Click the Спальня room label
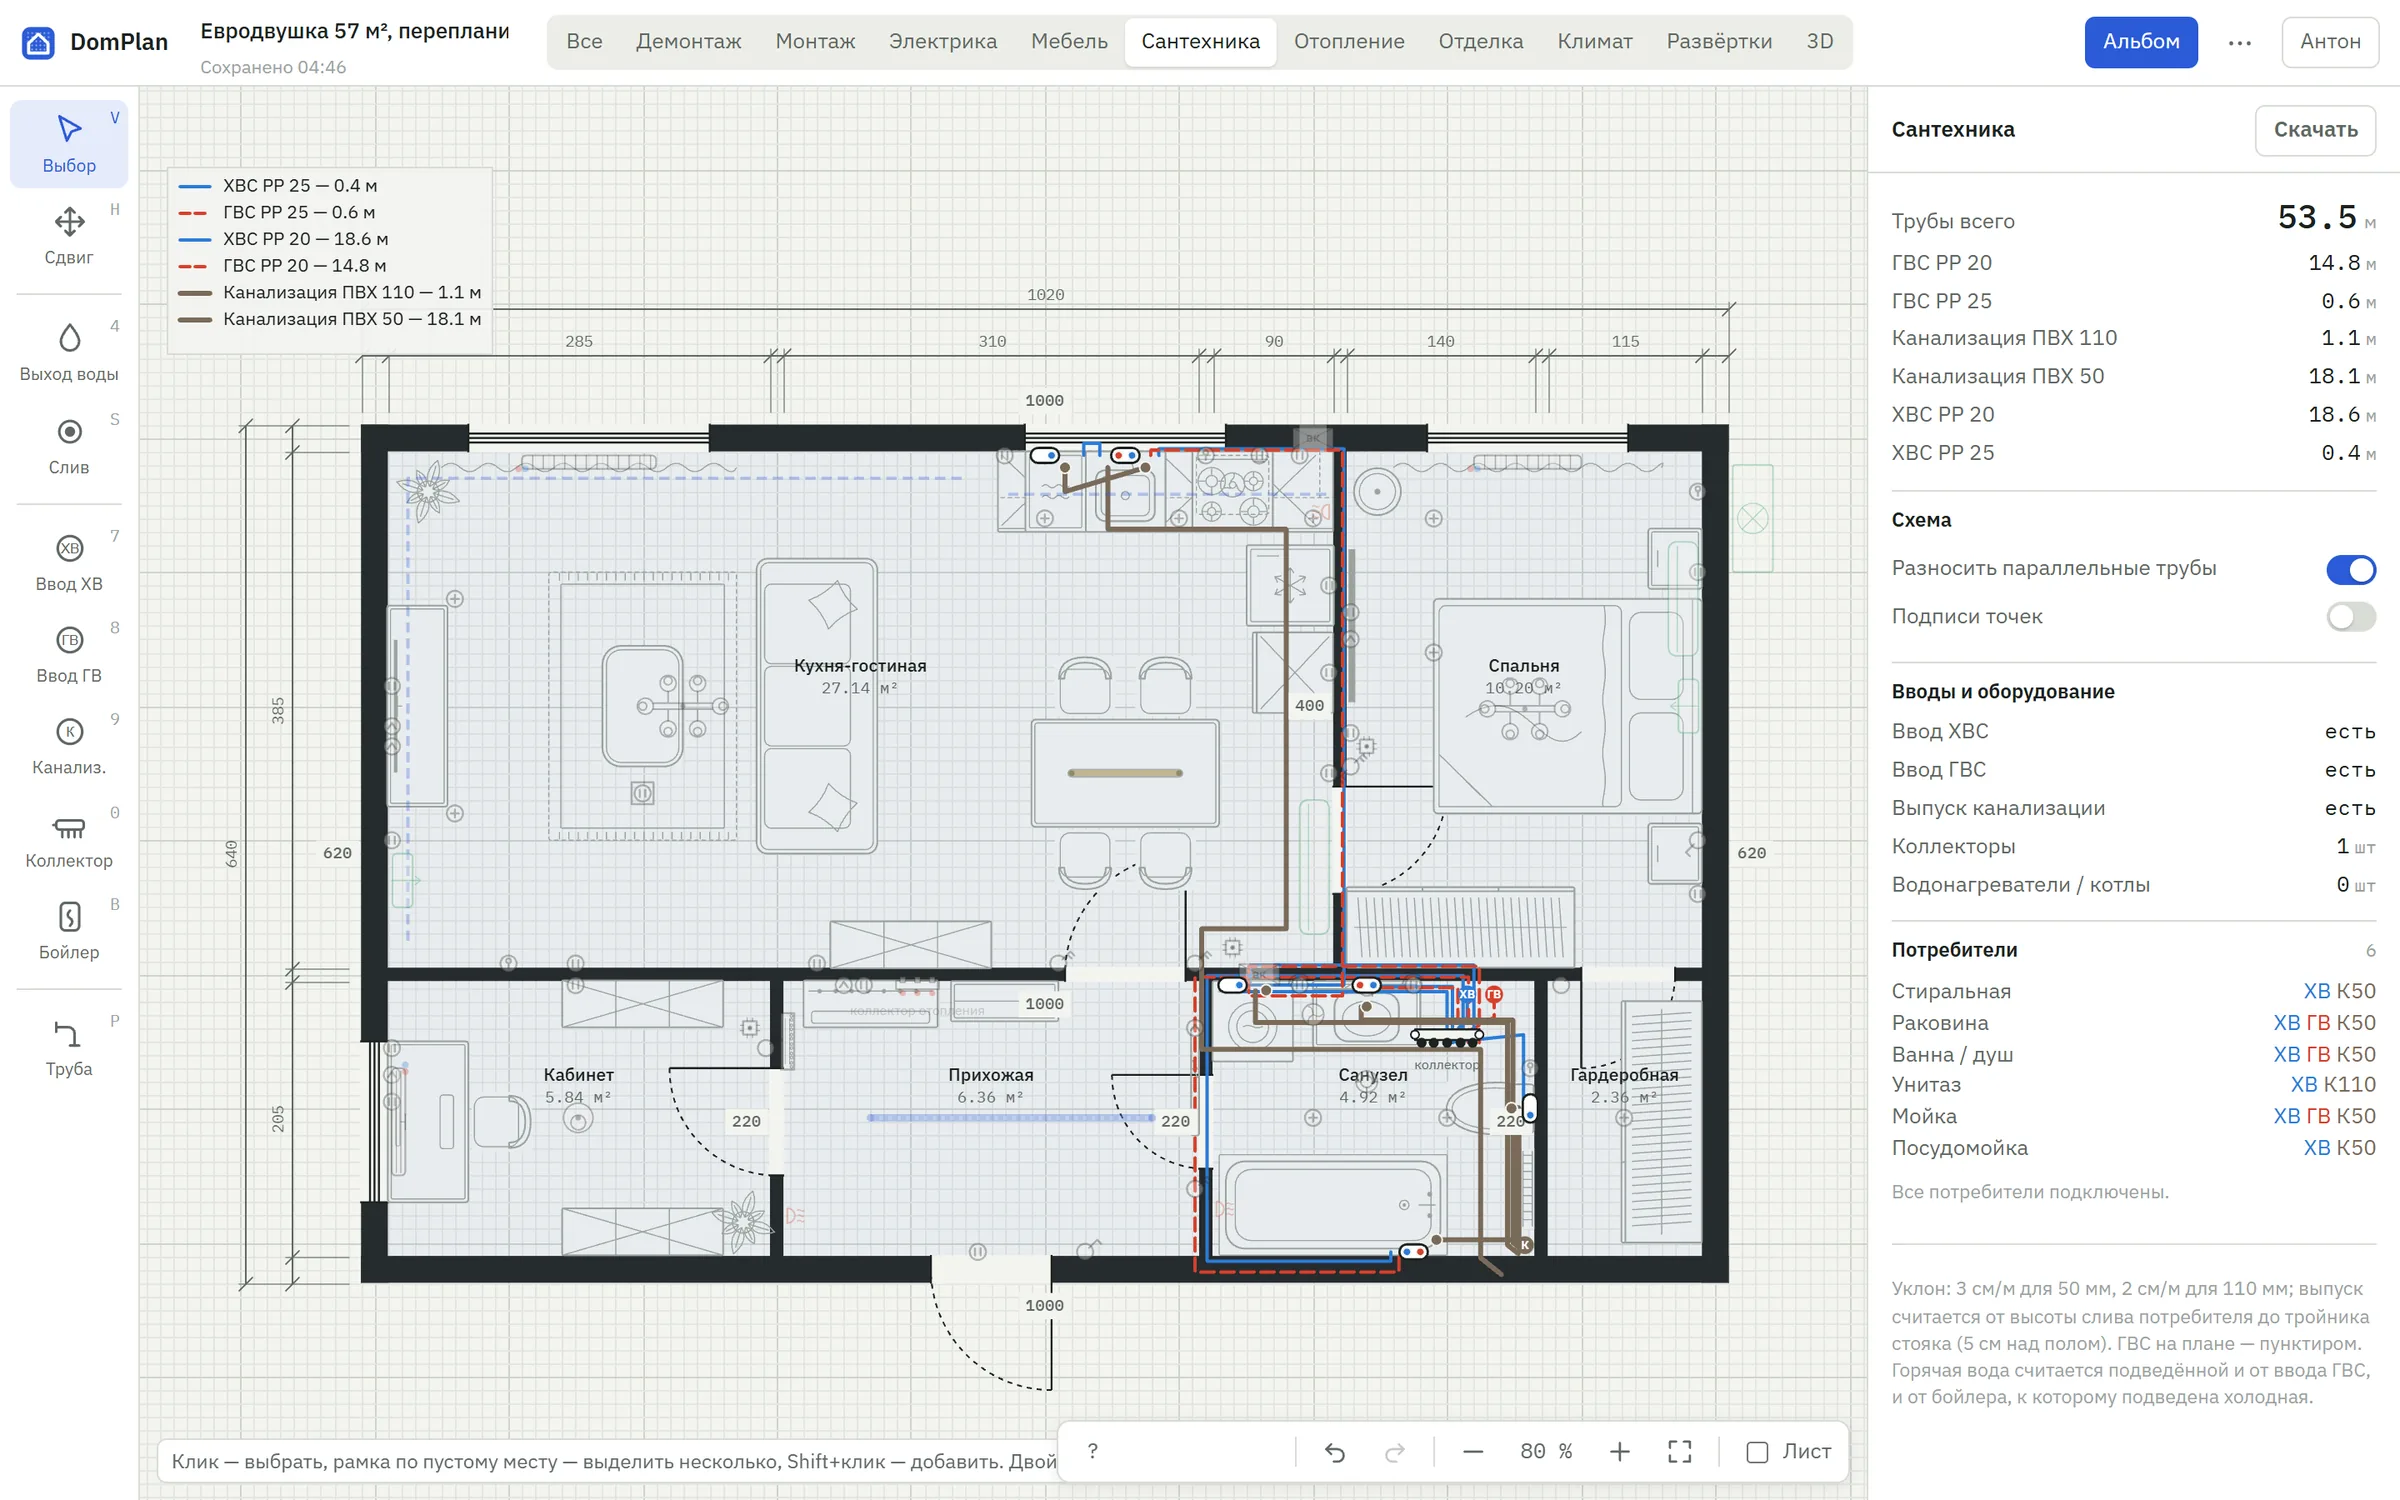The width and height of the screenshot is (2400, 1500). (1523, 666)
